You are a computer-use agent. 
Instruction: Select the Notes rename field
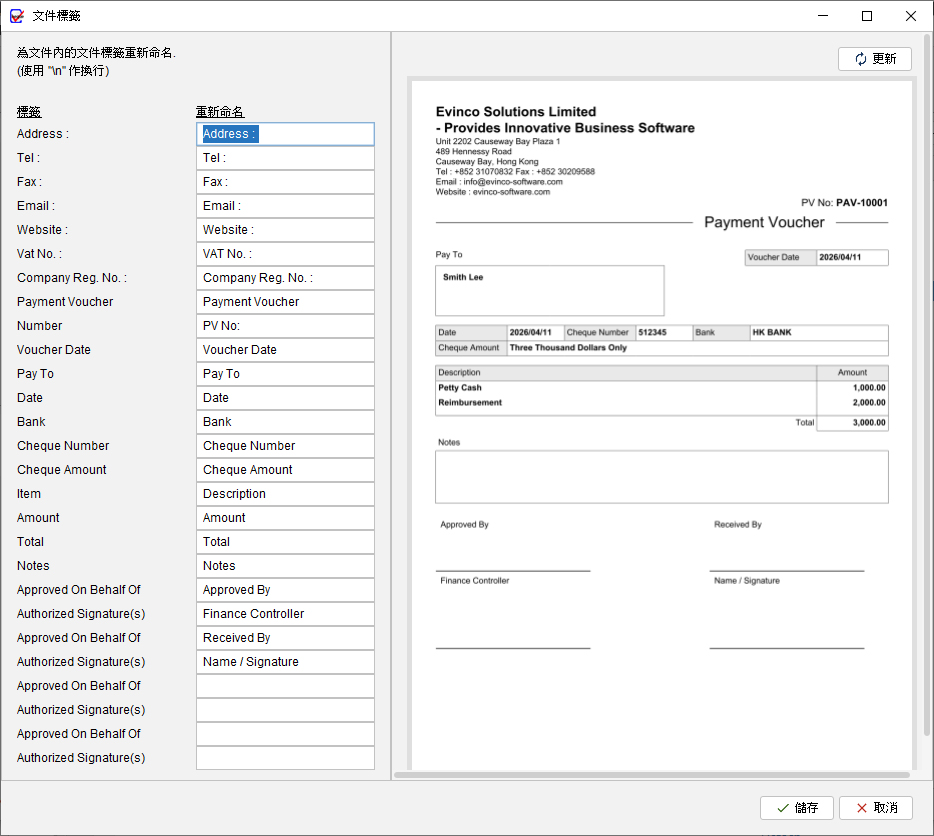tap(285, 566)
